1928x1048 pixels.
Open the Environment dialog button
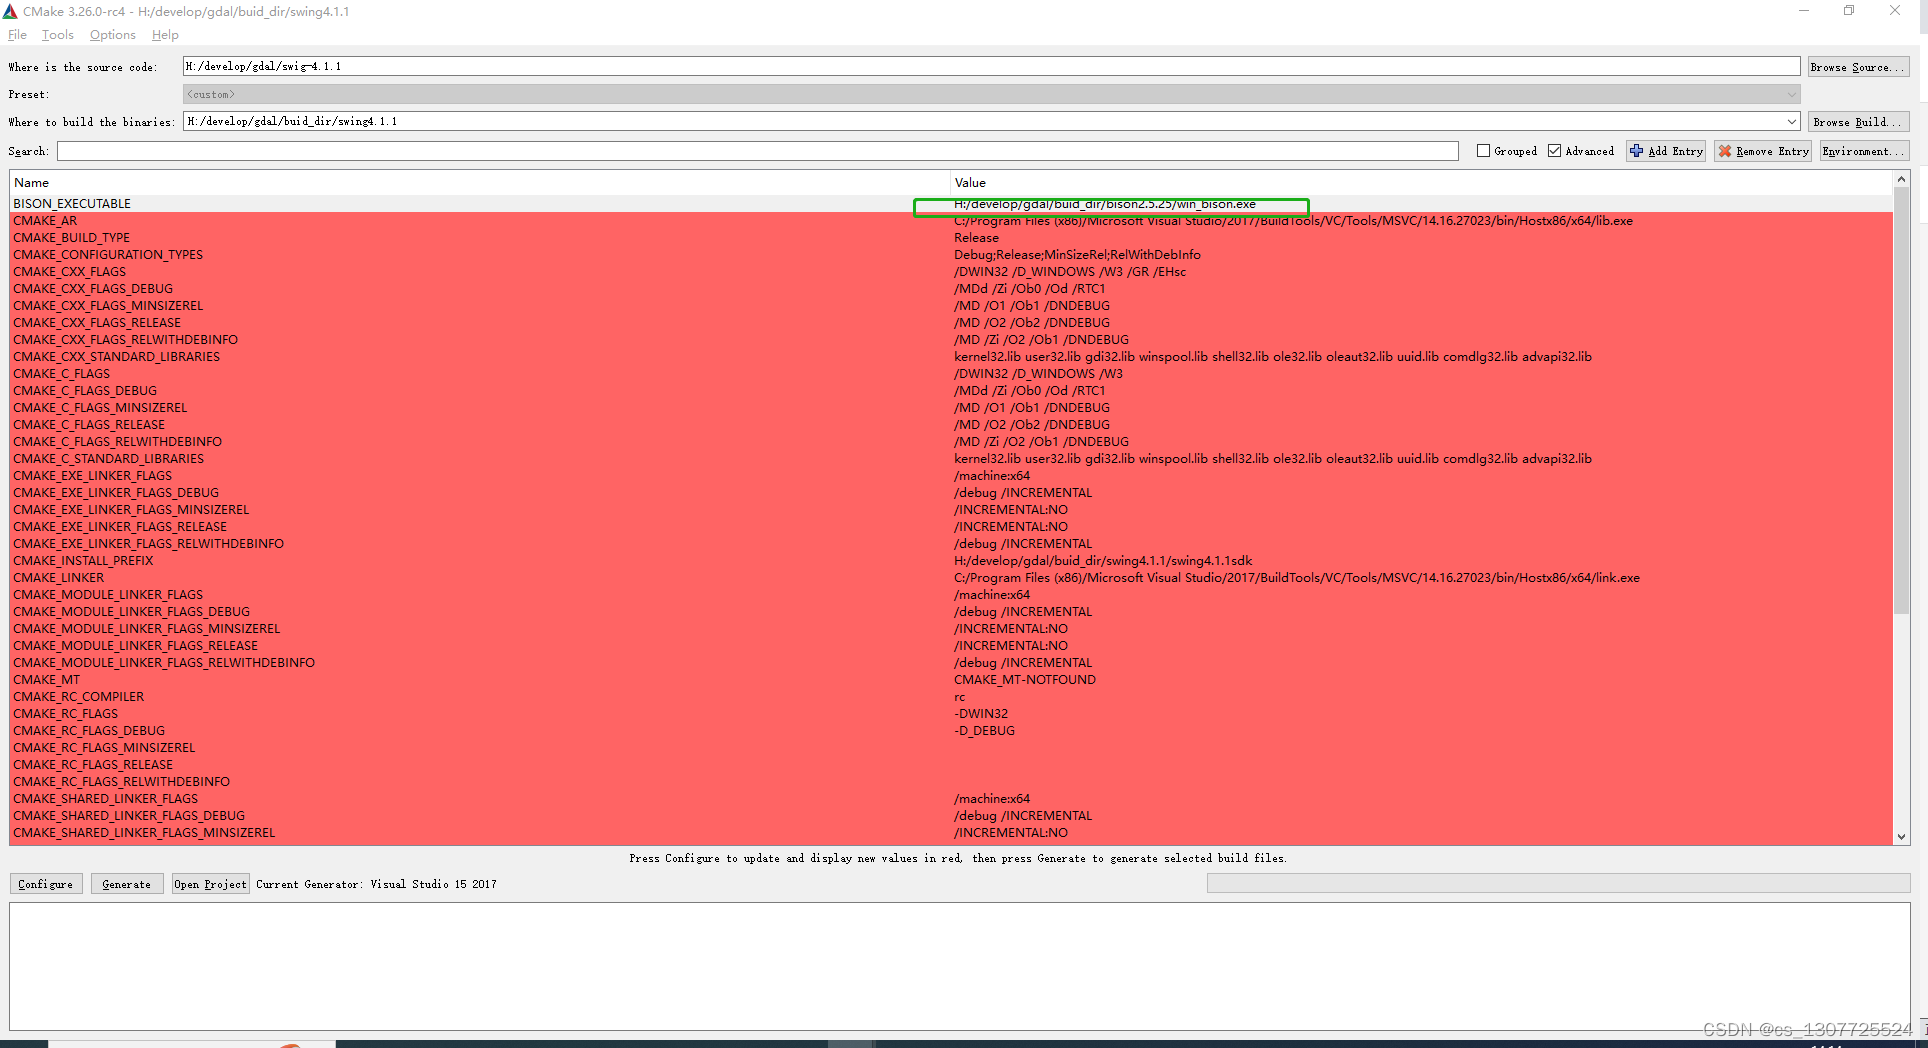1864,151
